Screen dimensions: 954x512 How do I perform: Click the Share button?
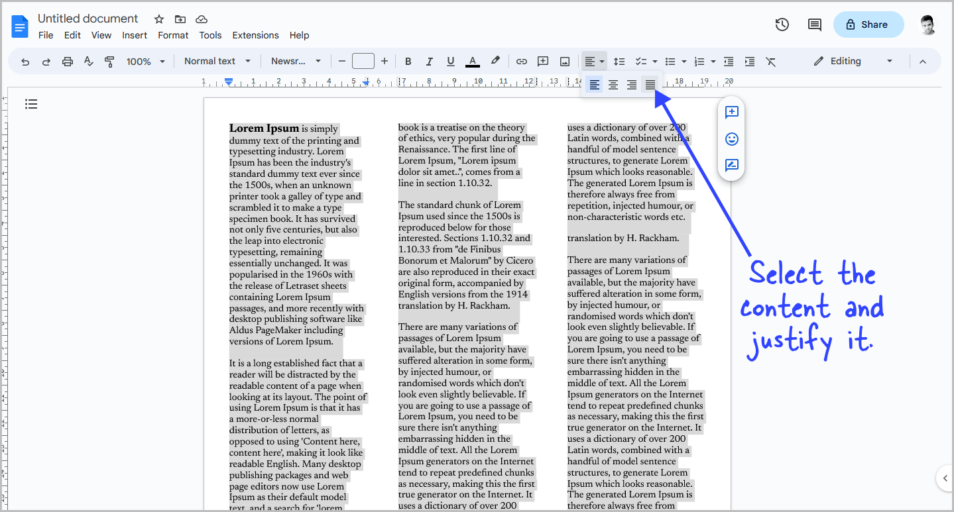click(x=868, y=24)
